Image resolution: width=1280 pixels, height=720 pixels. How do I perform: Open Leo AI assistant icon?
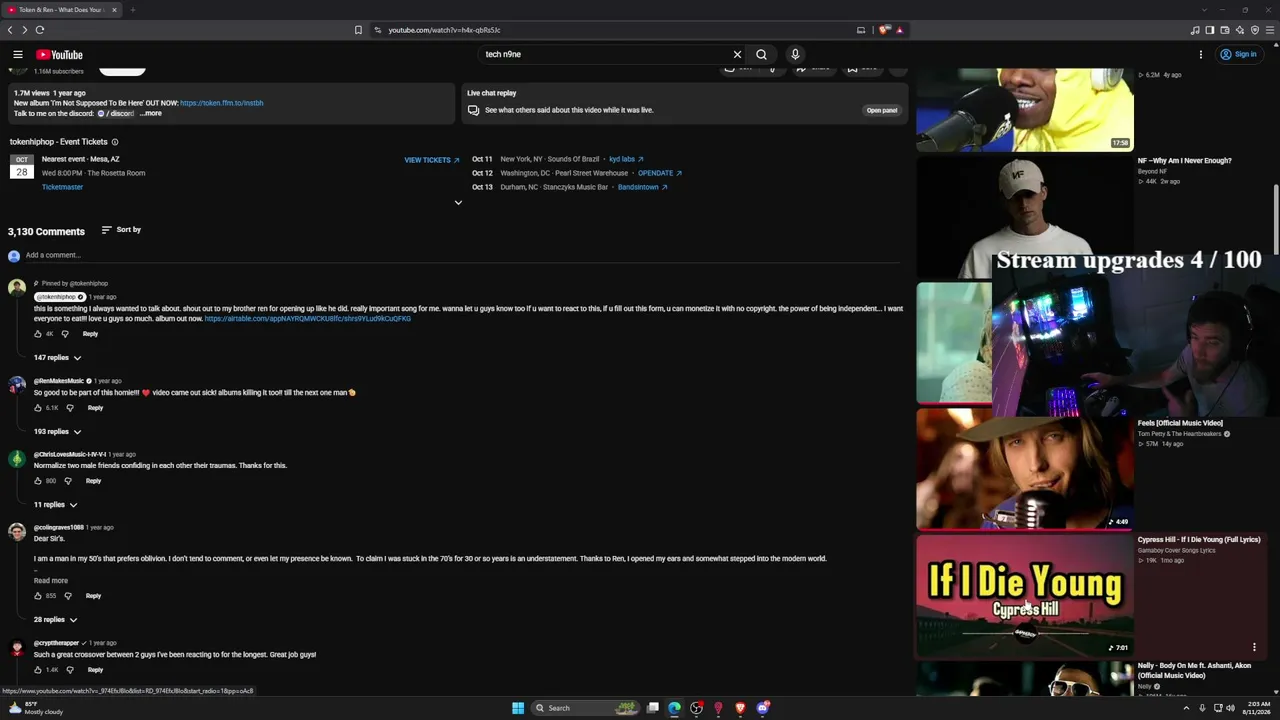pos(1240,30)
